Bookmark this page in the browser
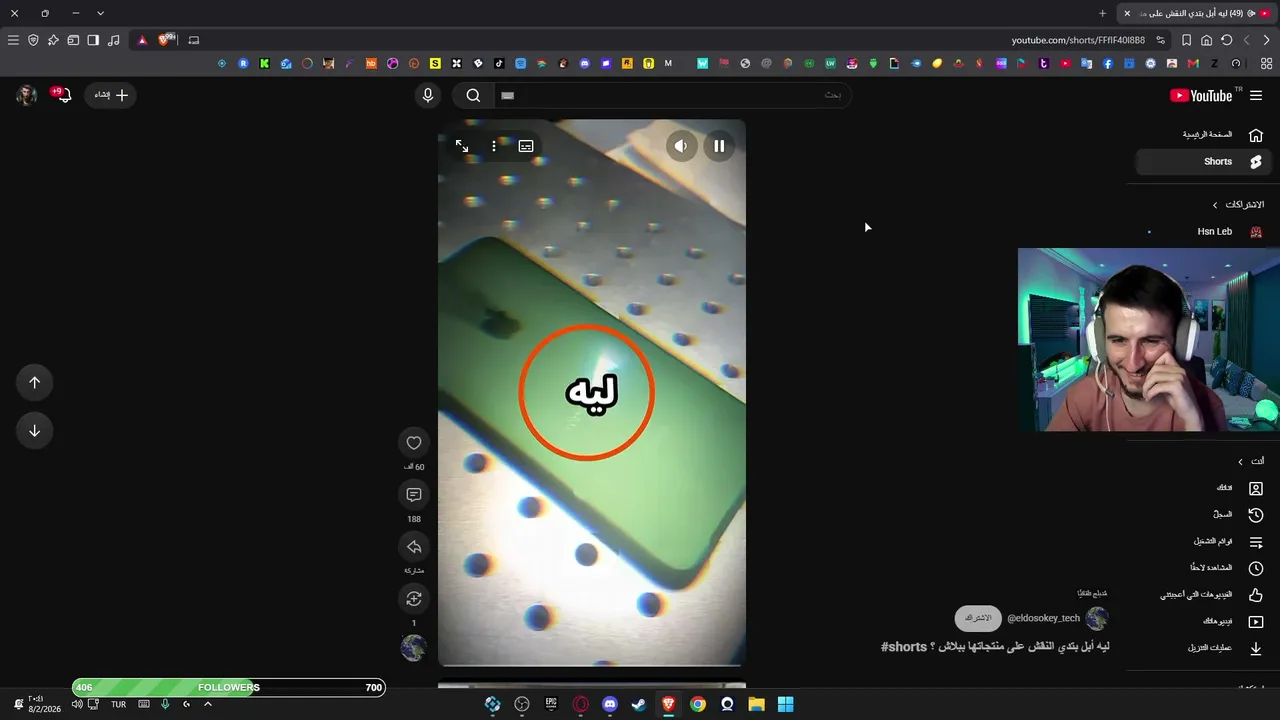Image resolution: width=1280 pixels, height=720 pixels. coord(1186,40)
